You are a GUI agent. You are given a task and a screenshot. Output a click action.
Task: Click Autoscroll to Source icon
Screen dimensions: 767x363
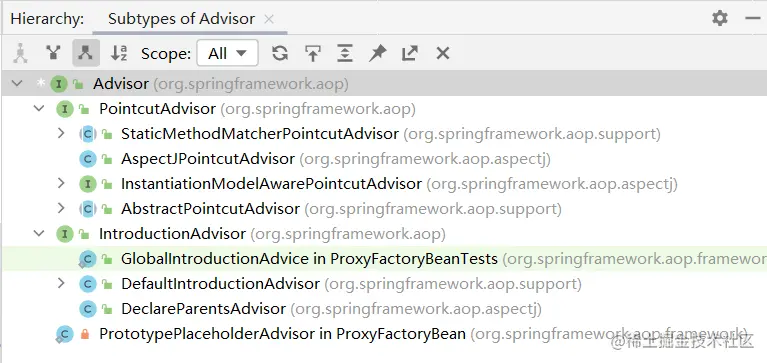(313, 53)
